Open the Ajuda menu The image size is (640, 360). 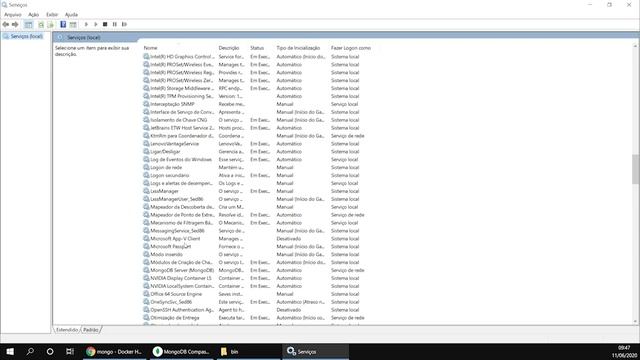[71, 15]
